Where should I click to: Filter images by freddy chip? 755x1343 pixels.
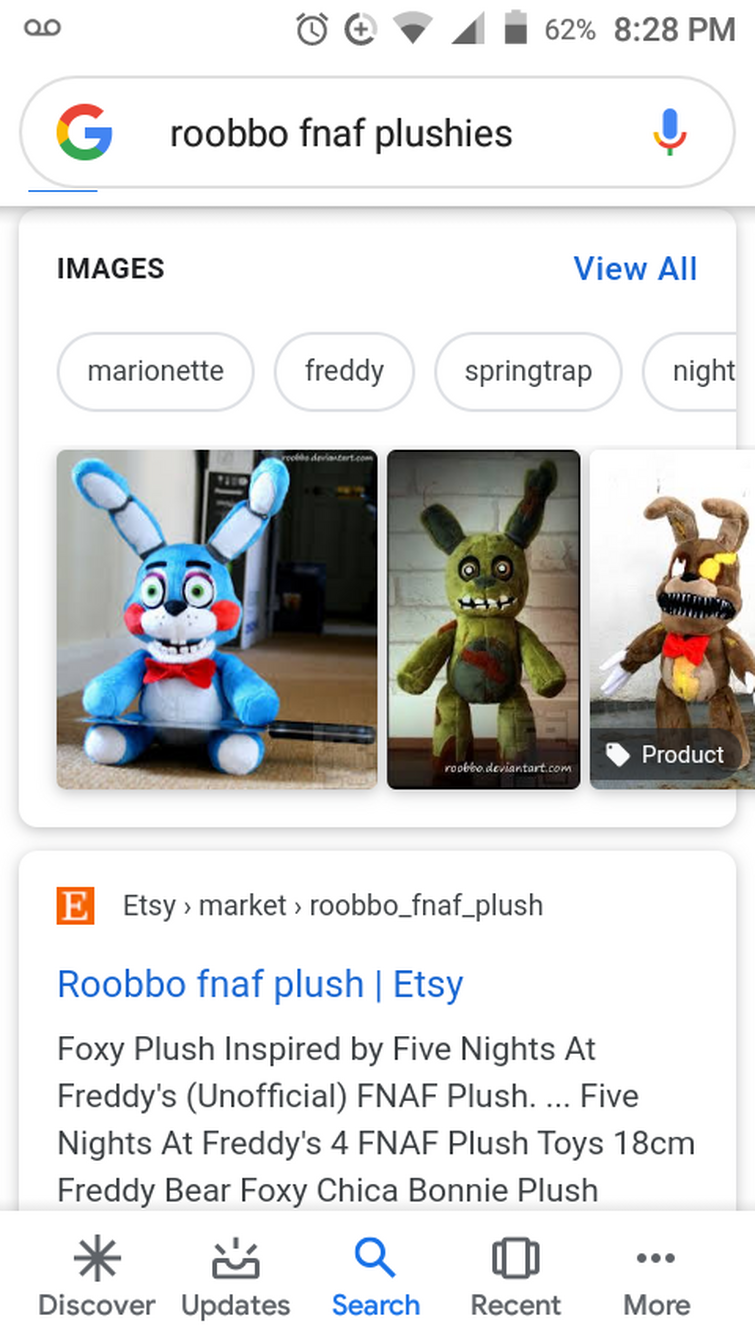click(x=344, y=371)
